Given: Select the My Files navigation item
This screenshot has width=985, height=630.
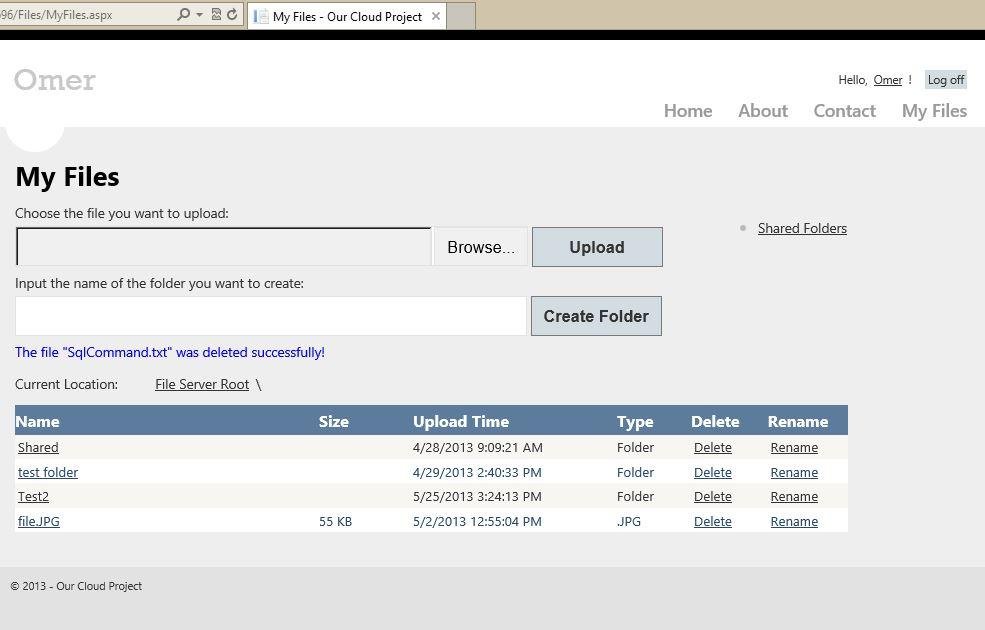Looking at the screenshot, I should (933, 111).
